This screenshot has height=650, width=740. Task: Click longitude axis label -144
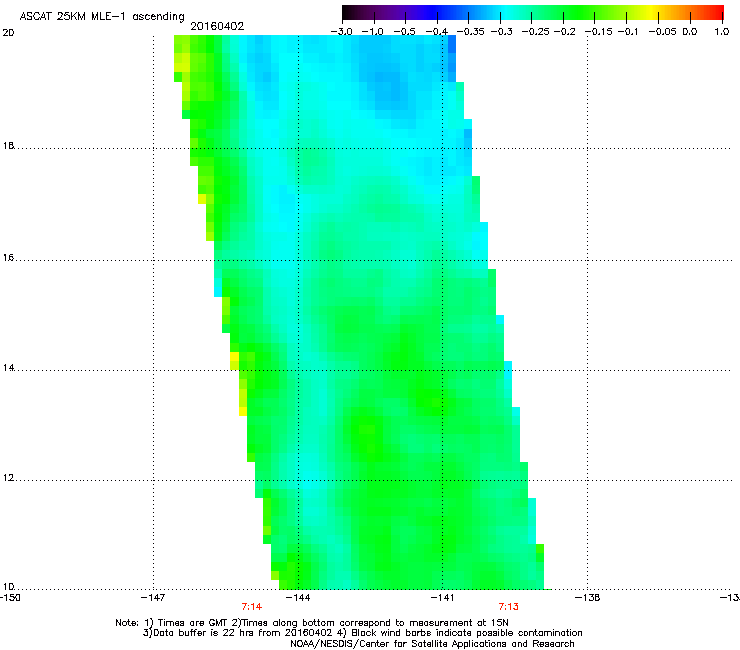[298, 598]
